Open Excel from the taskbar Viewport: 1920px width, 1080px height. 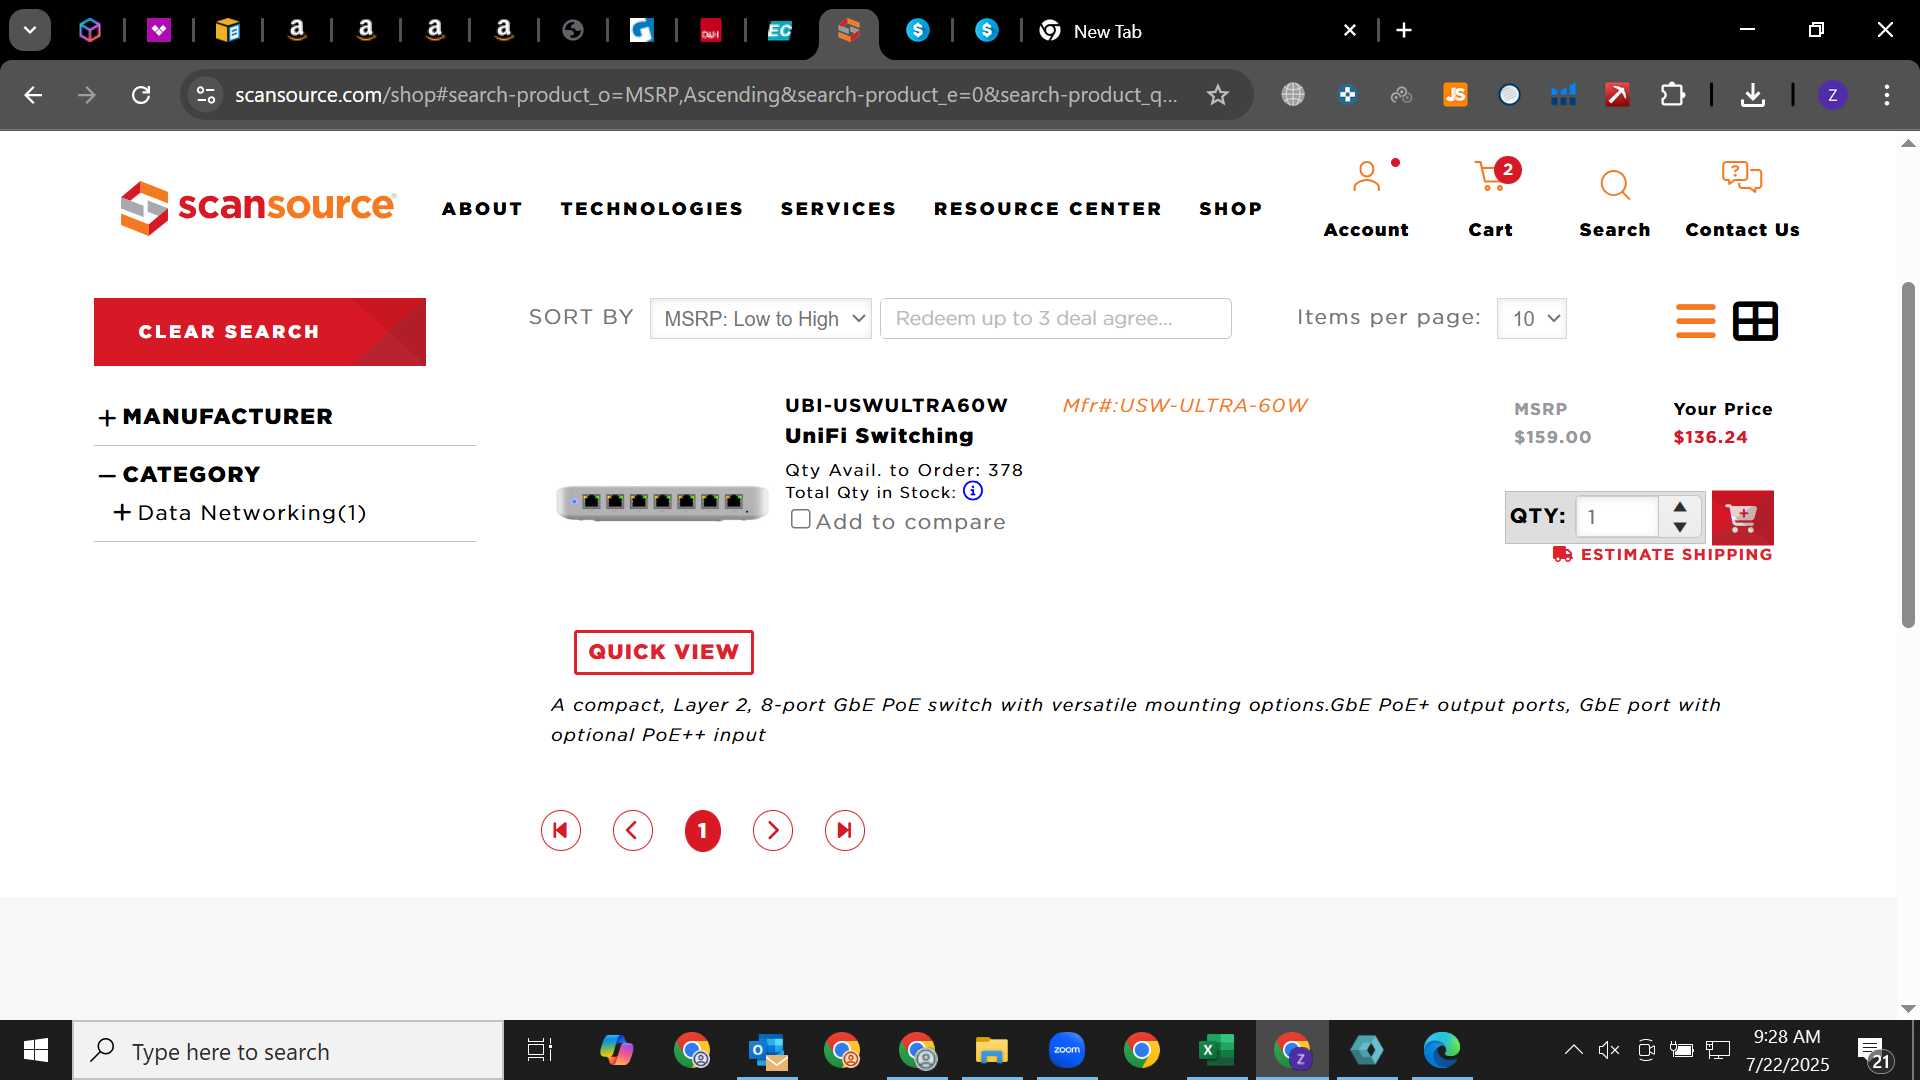point(1216,1050)
